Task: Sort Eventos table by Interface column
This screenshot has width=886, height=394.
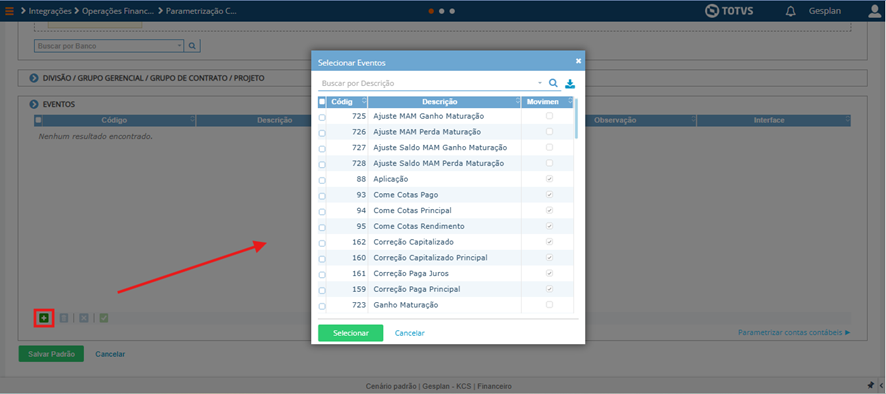Action: (x=848, y=120)
